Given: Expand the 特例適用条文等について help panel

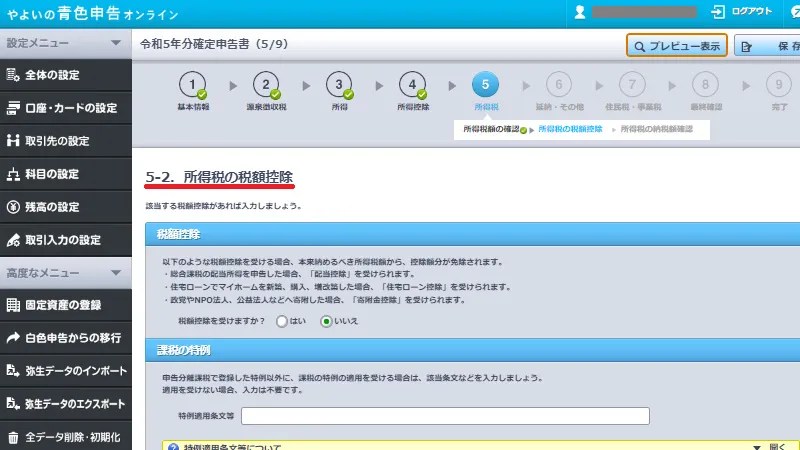Looking at the screenshot, I should 770,447.
